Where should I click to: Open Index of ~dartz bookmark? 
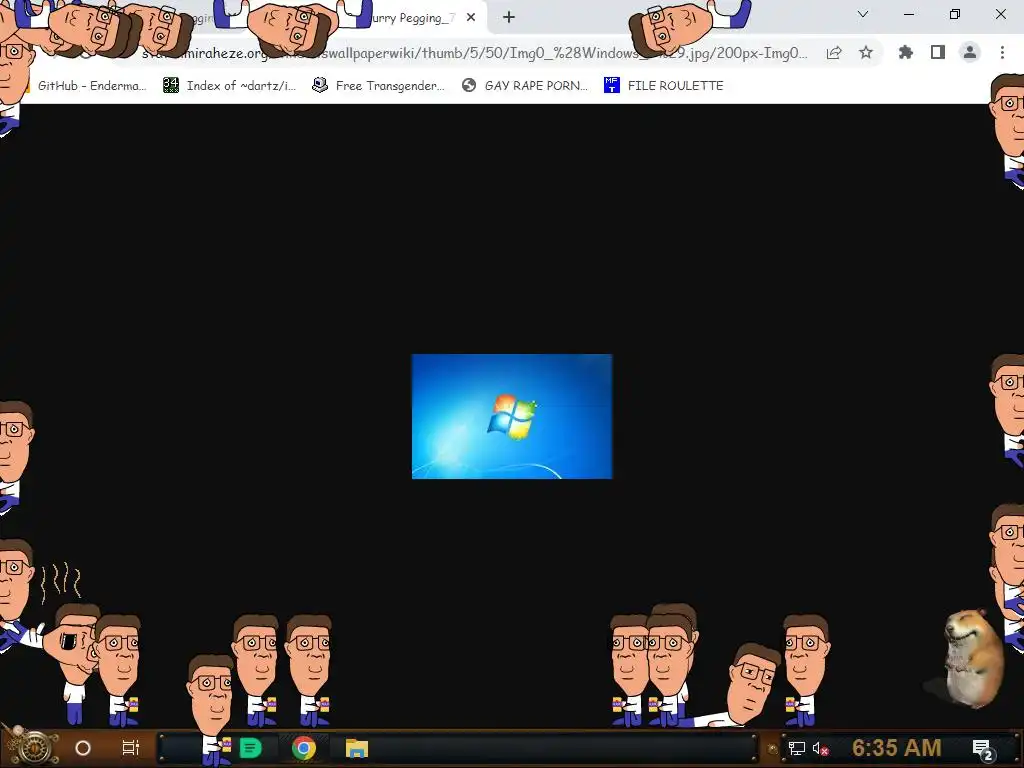click(x=229, y=86)
